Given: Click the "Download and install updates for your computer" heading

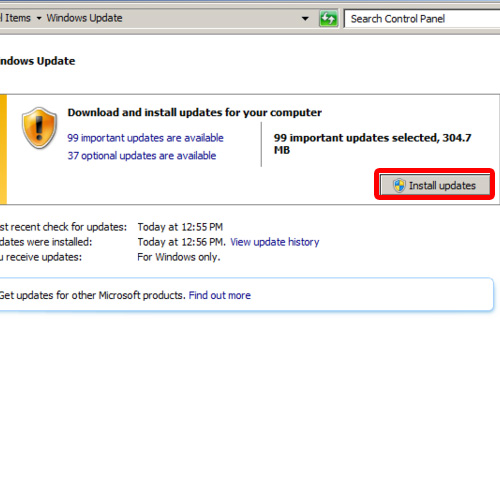Looking at the screenshot, I should [x=195, y=112].
